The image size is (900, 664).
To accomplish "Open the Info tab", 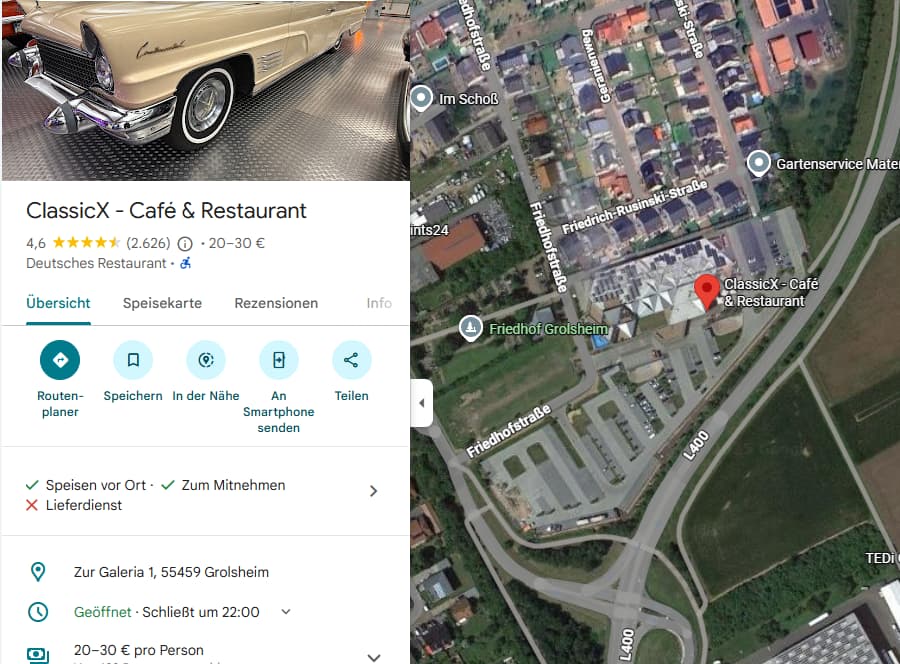I will pyautogui.click(x=379, y=303).
